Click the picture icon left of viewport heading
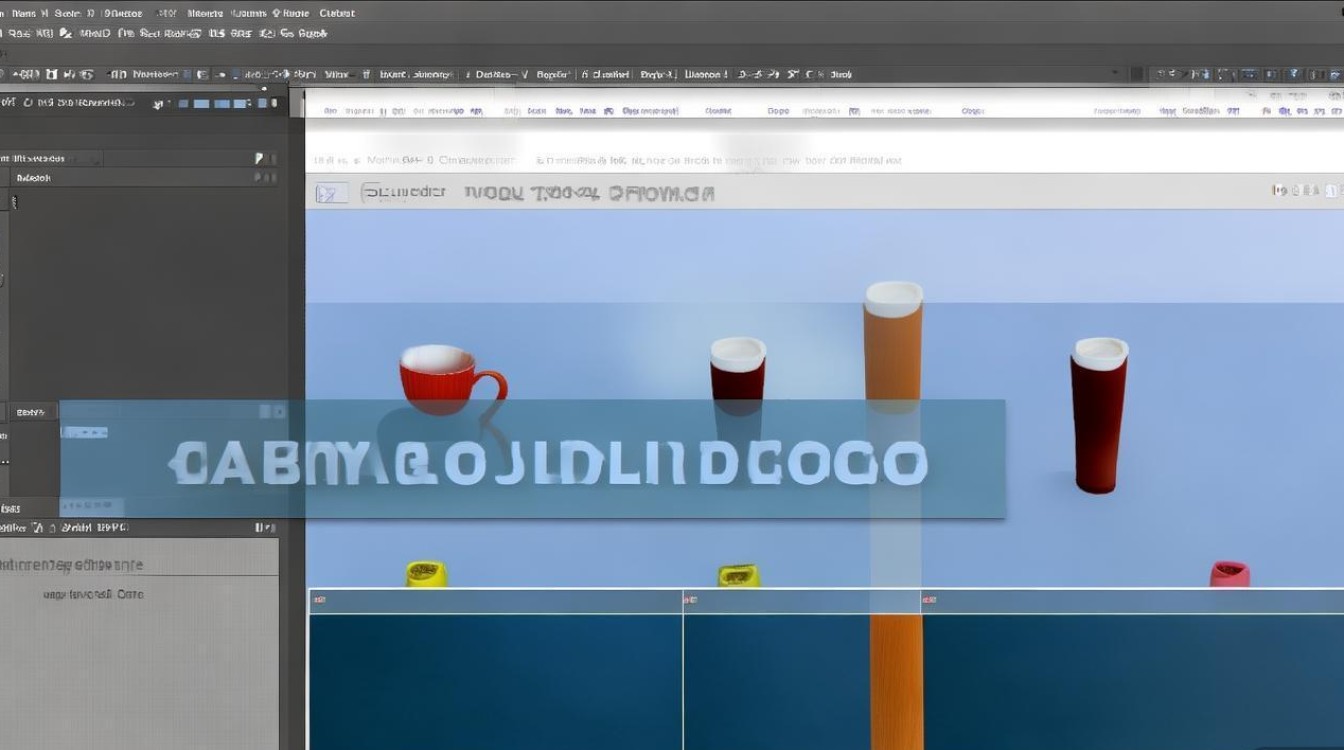Screen dimensions: 1344x750 332,193
